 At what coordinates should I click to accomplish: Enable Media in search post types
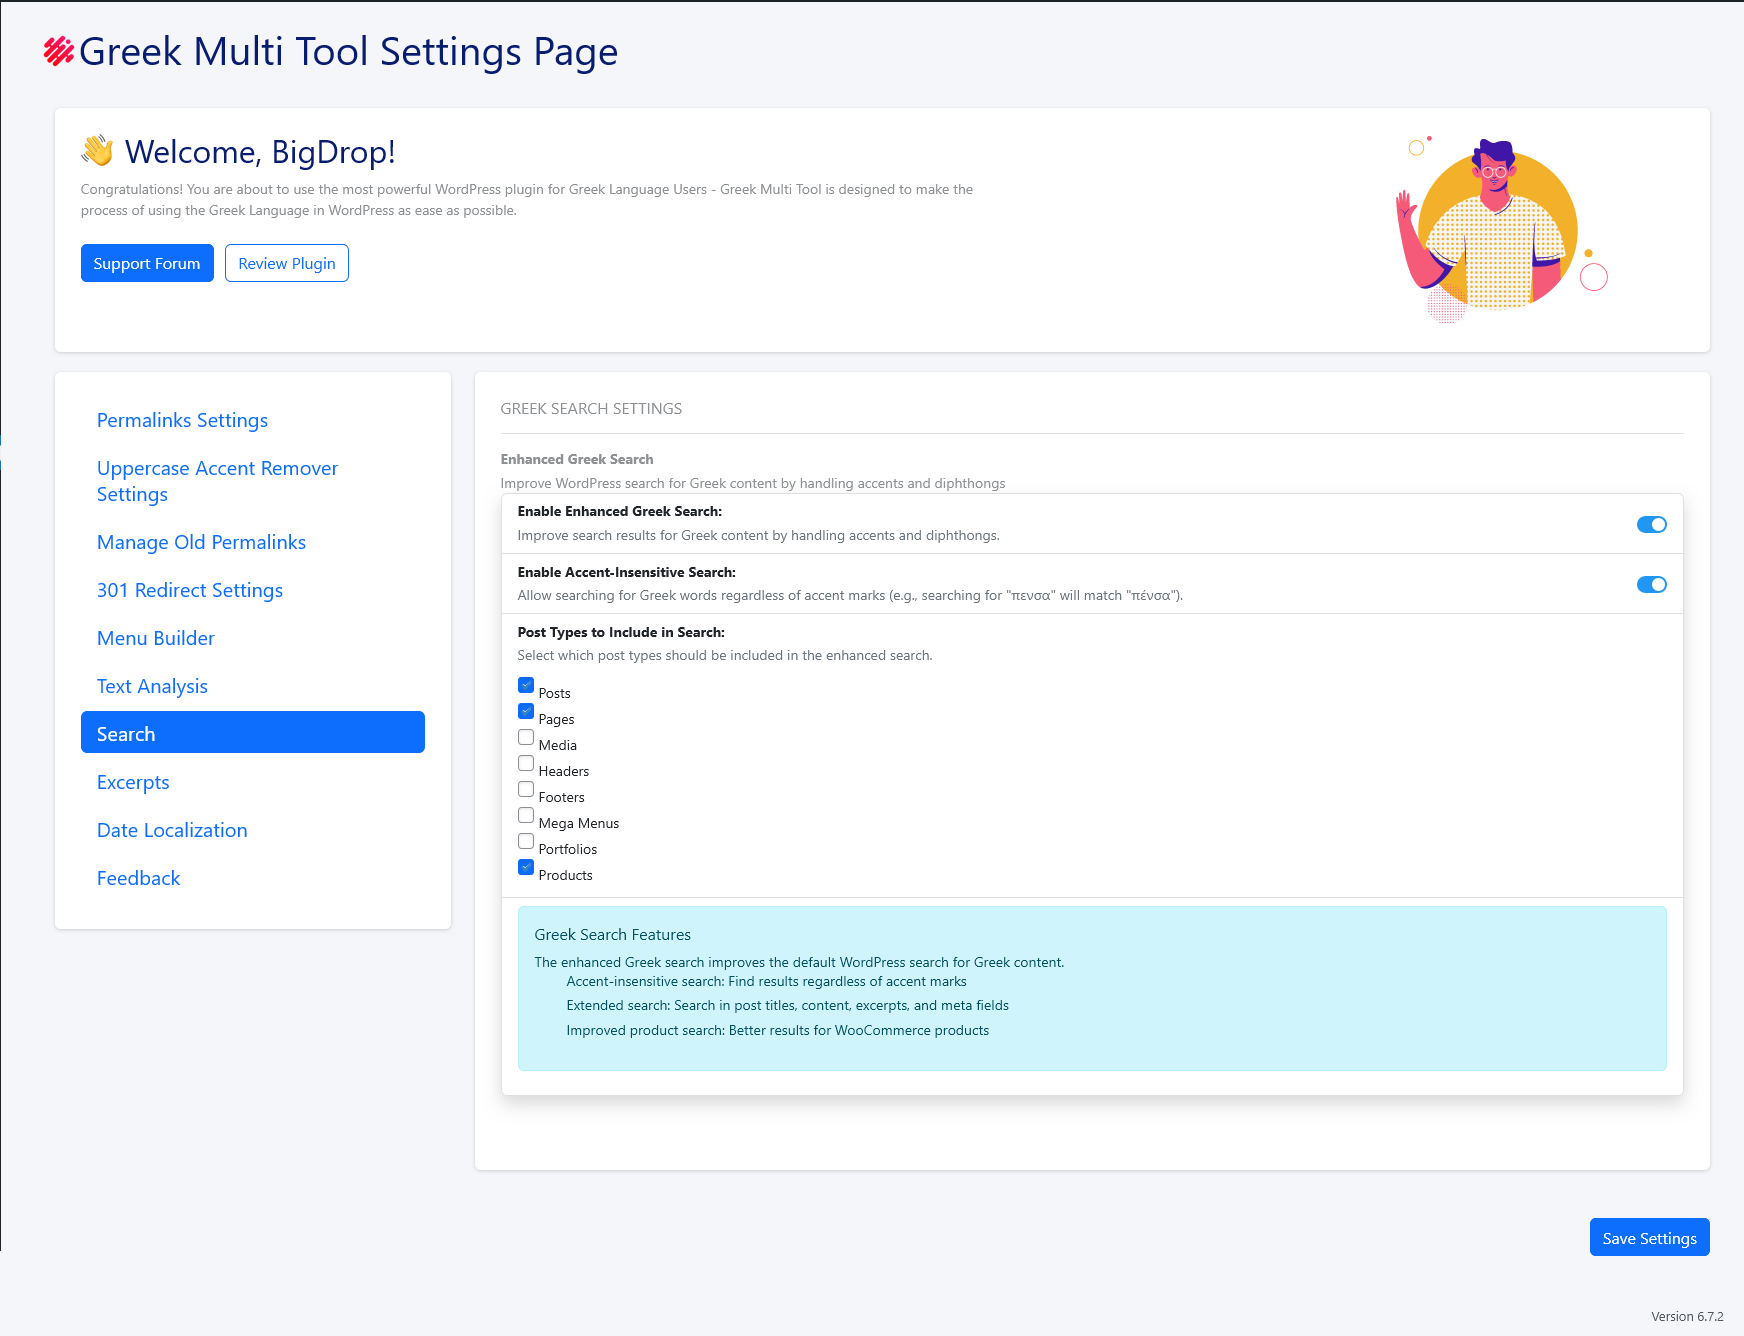tap(525, 737)
